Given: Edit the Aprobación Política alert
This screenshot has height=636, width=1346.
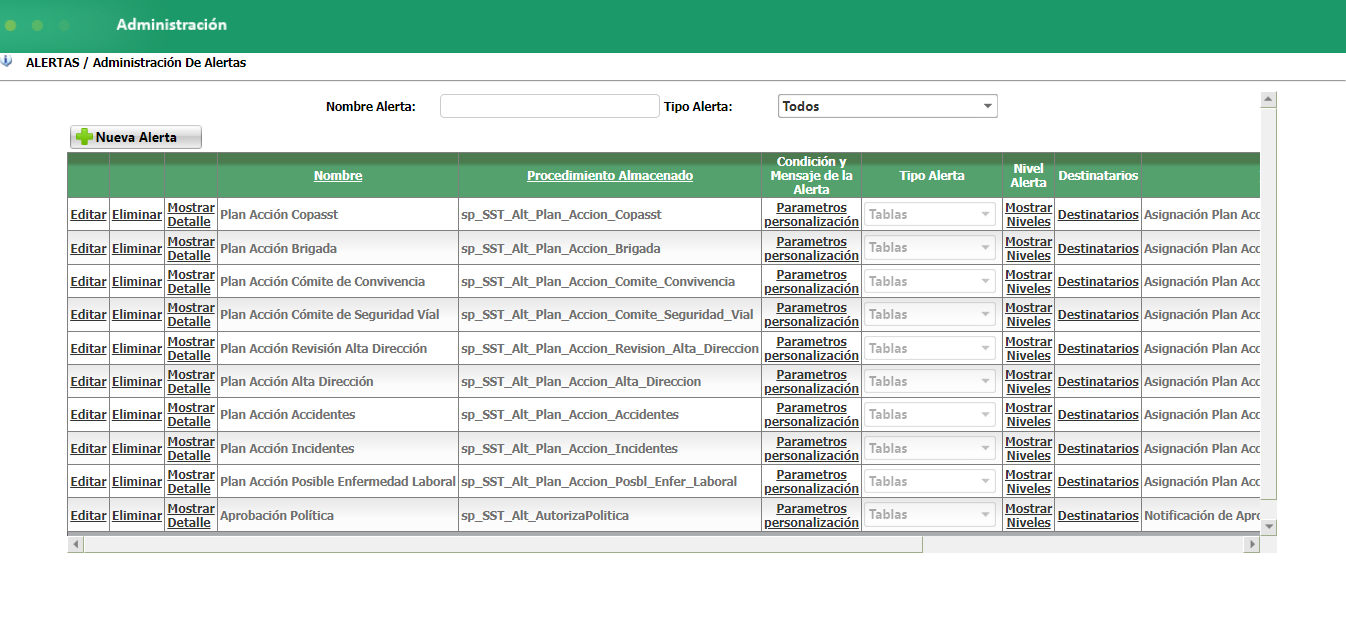Looking at the screenshot, I should pos(88,515).
